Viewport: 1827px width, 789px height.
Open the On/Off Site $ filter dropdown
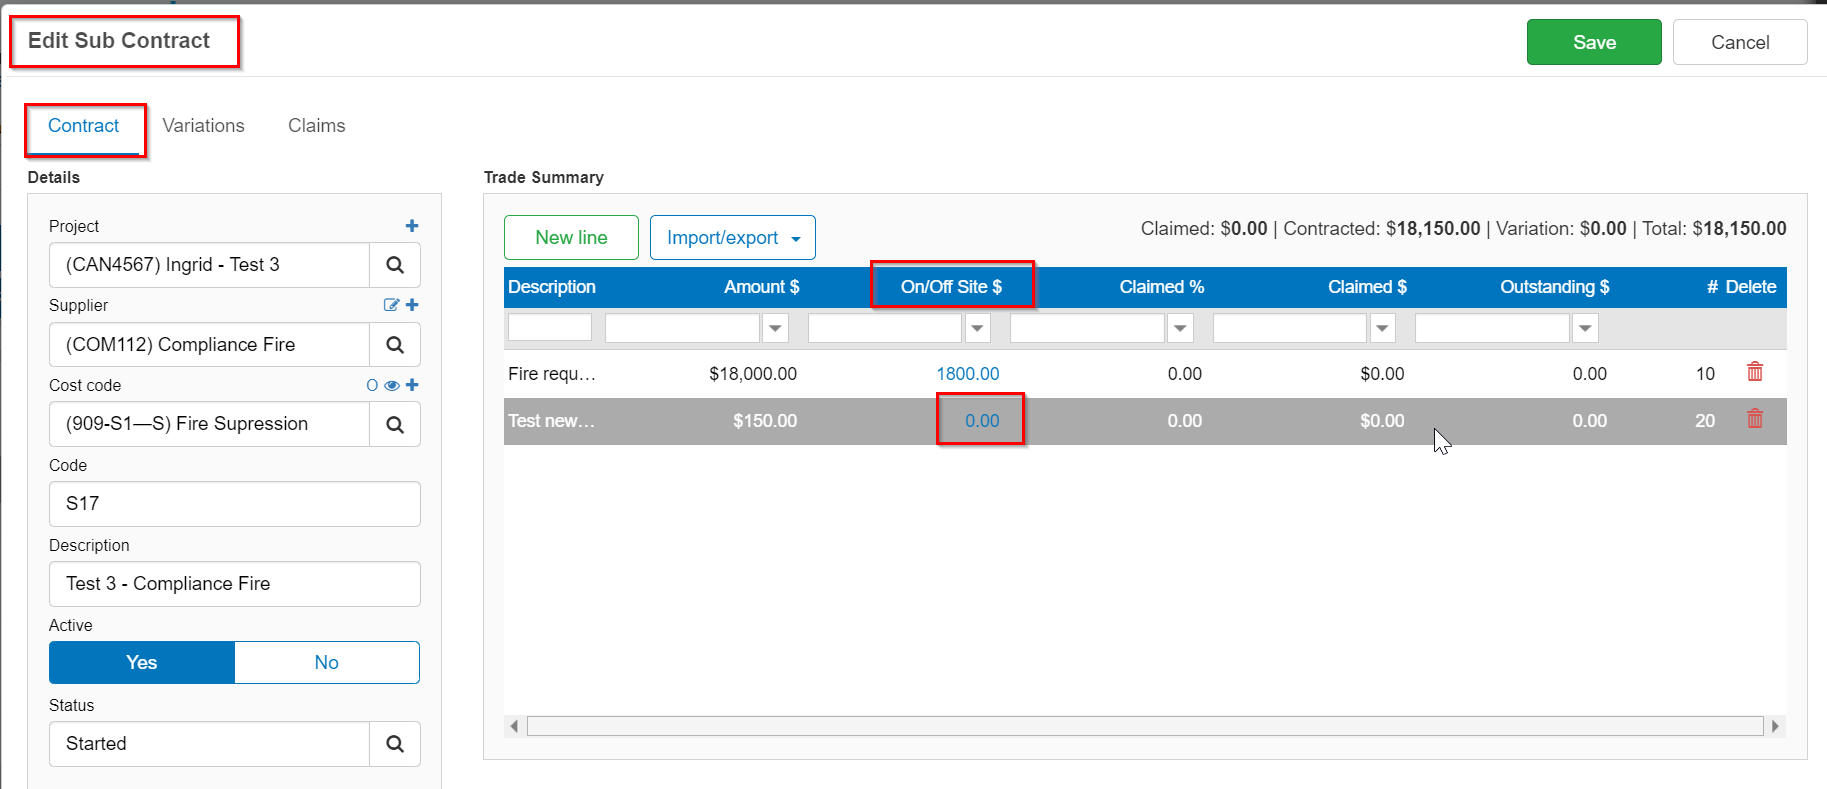point(978,328)
